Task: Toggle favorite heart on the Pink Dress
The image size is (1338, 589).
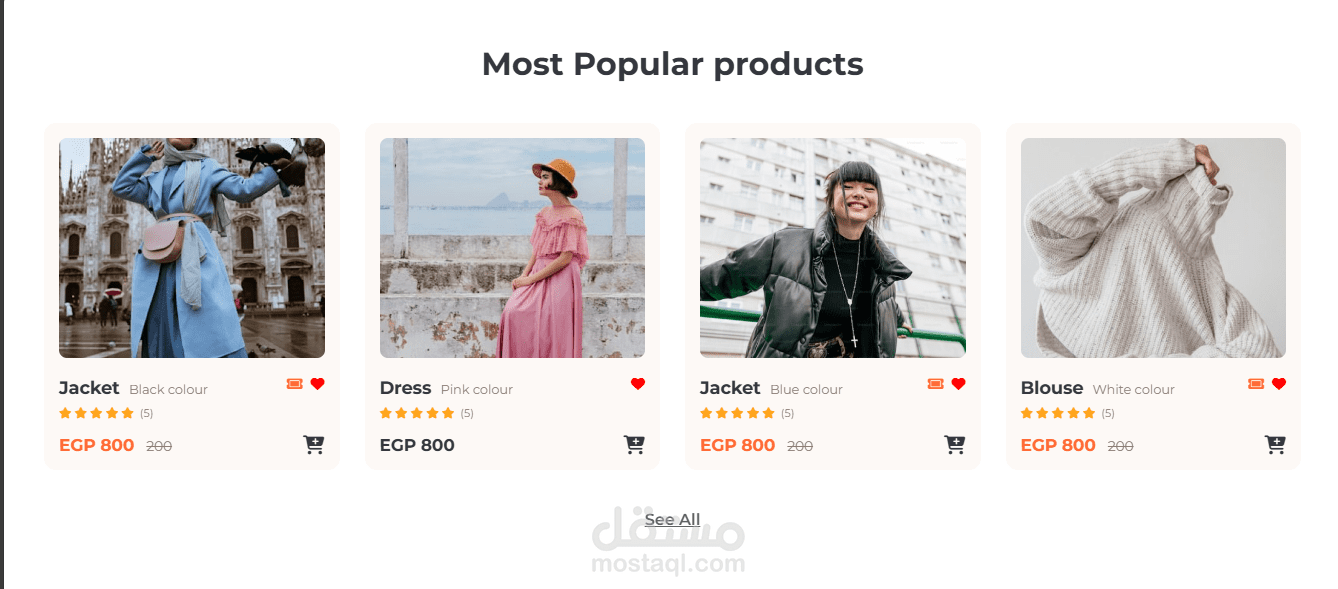Action: (x=638, y=384)
